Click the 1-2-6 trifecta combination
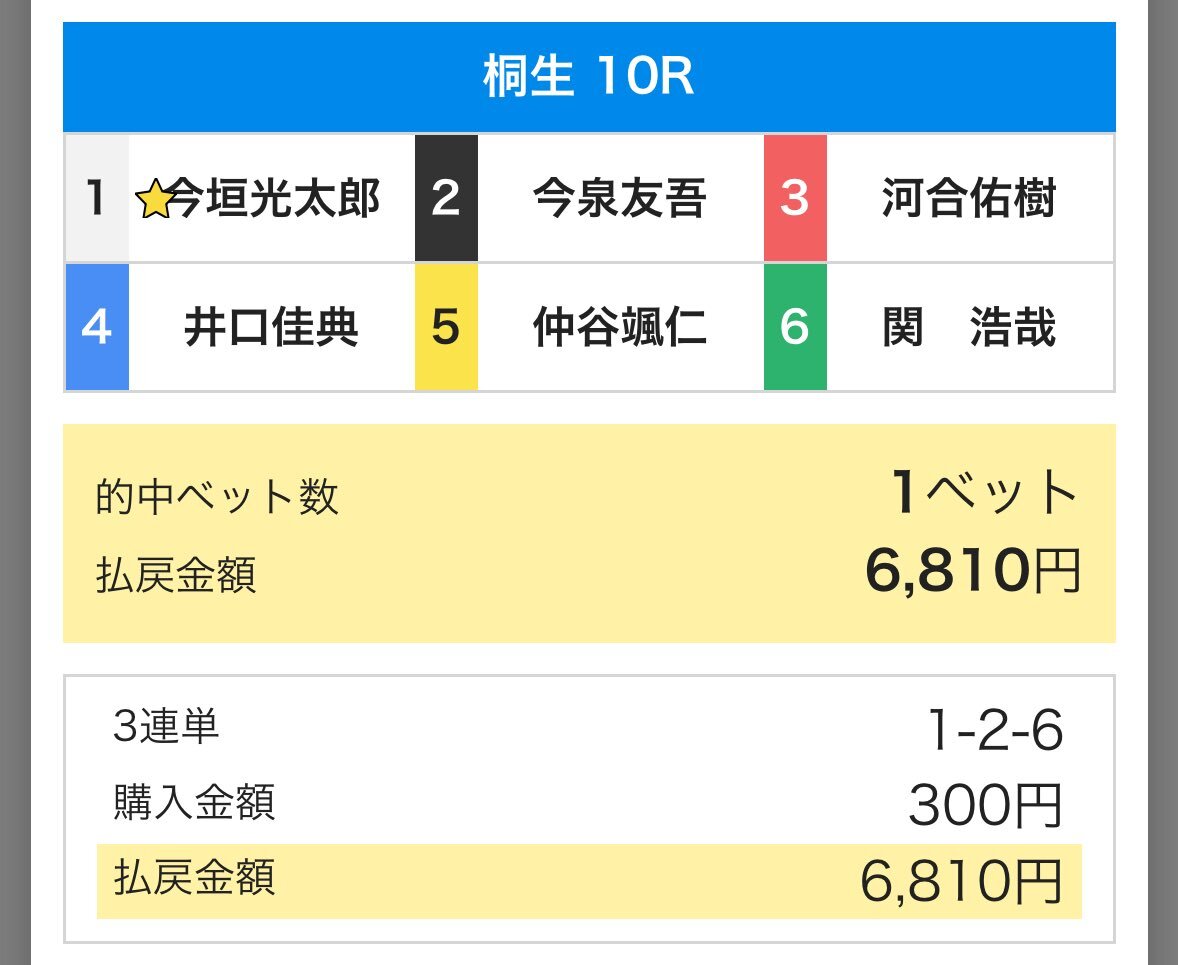1178x965 pixels. pyautogui.click(x=995, y=730)
